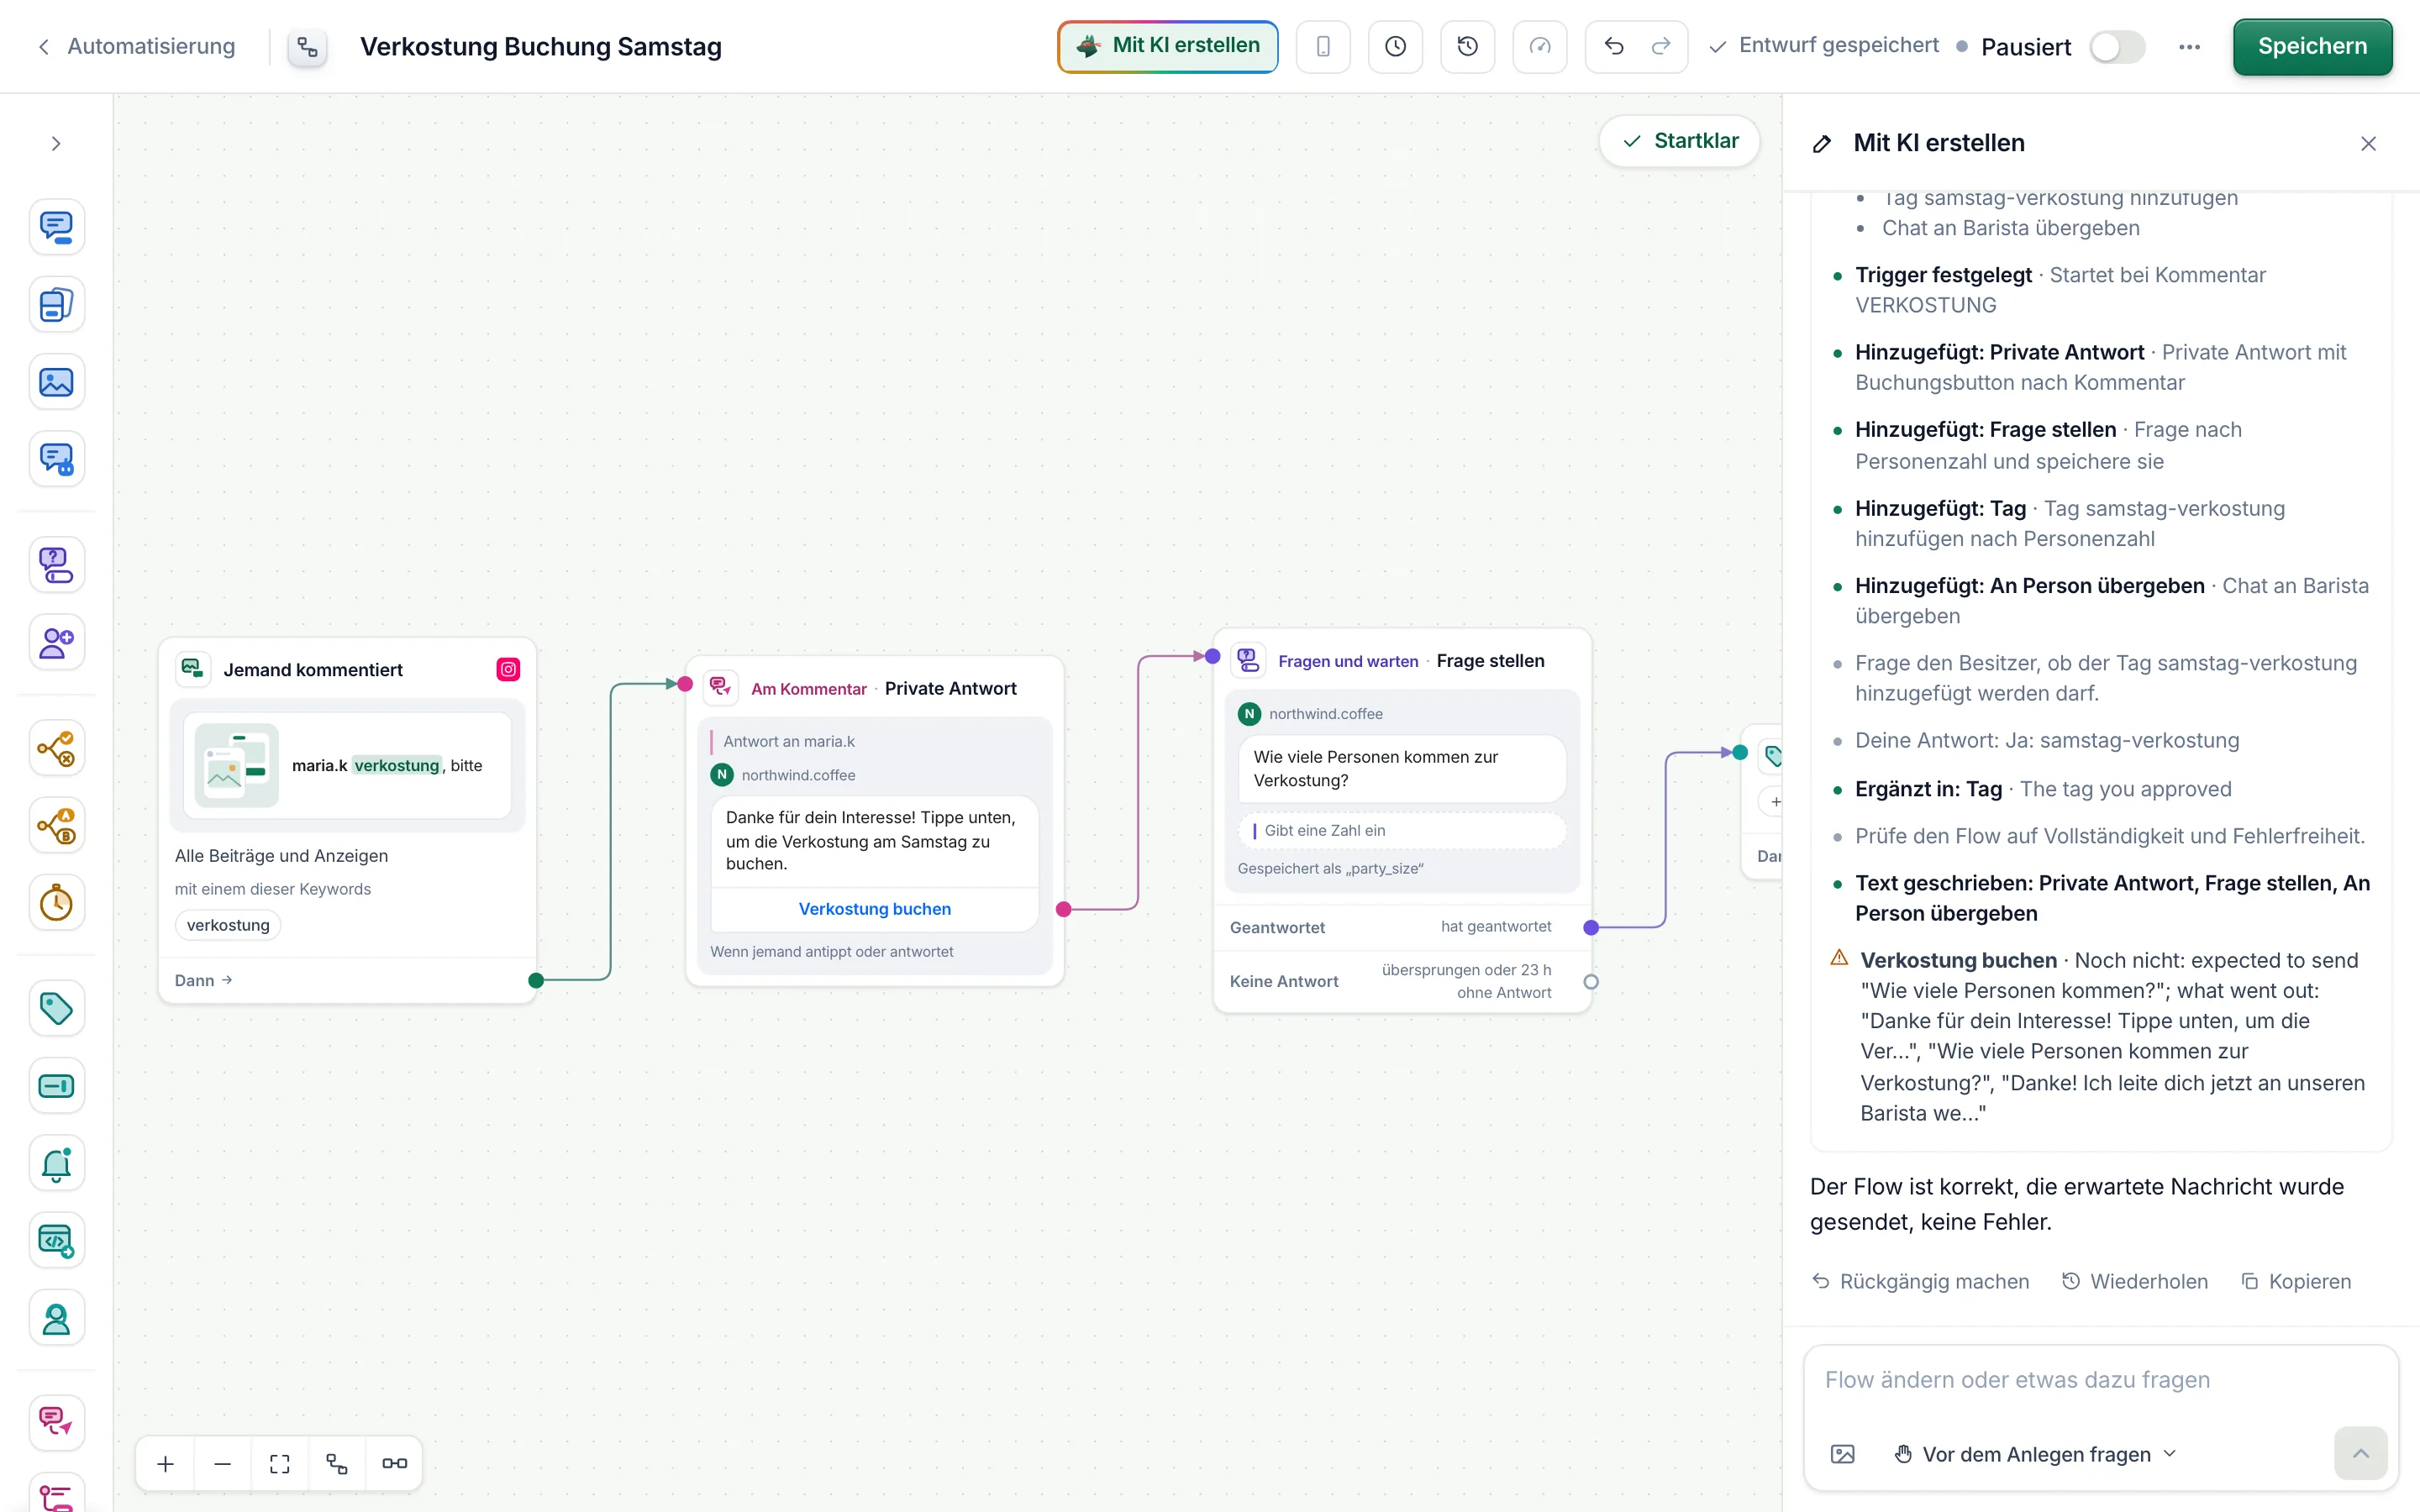Add a text message block from sidebar

coord(56,227)
